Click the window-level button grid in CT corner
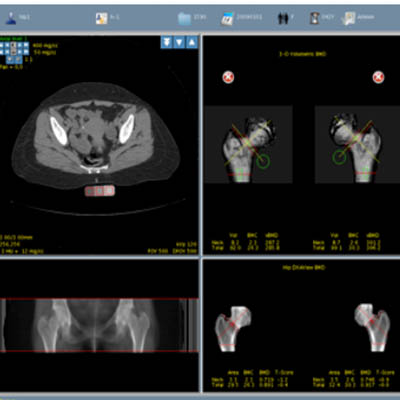The width and height of the screenshot is (400, 400). 14,49
